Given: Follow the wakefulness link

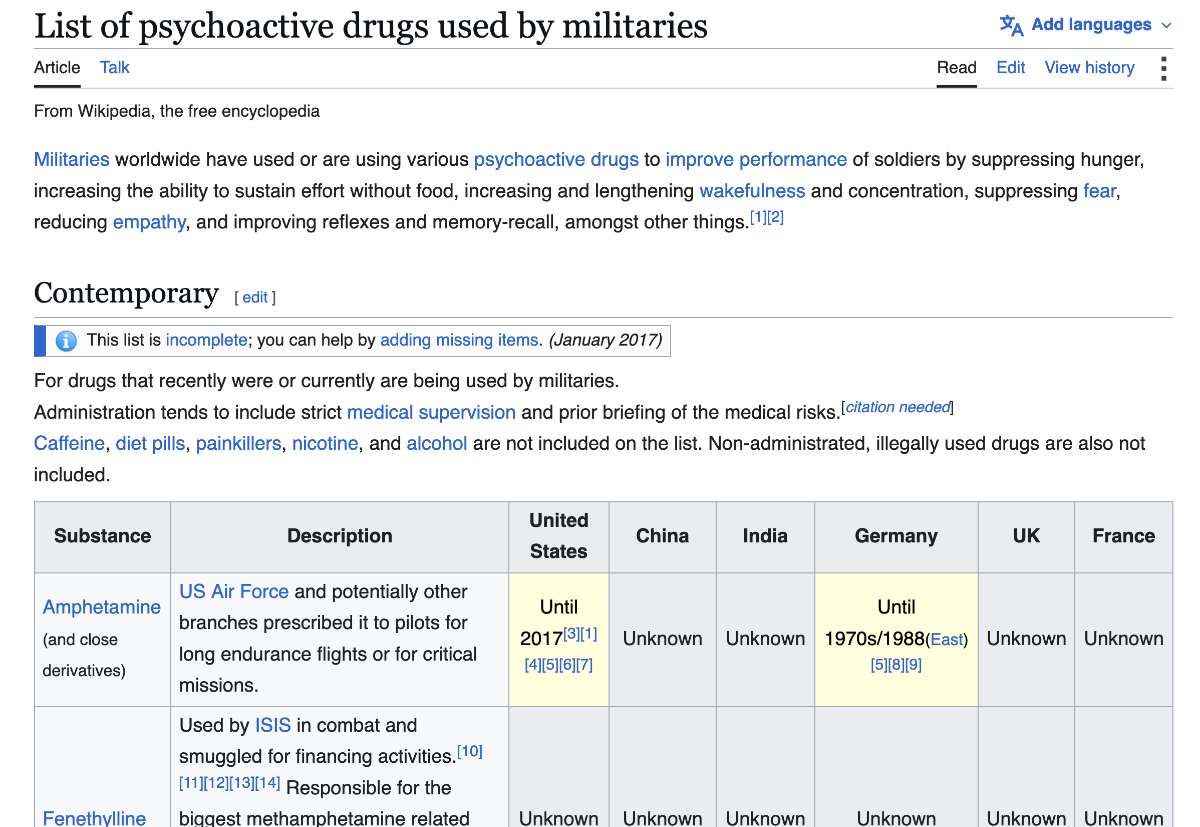Looking at the screenshot, I should coord(752,191).
